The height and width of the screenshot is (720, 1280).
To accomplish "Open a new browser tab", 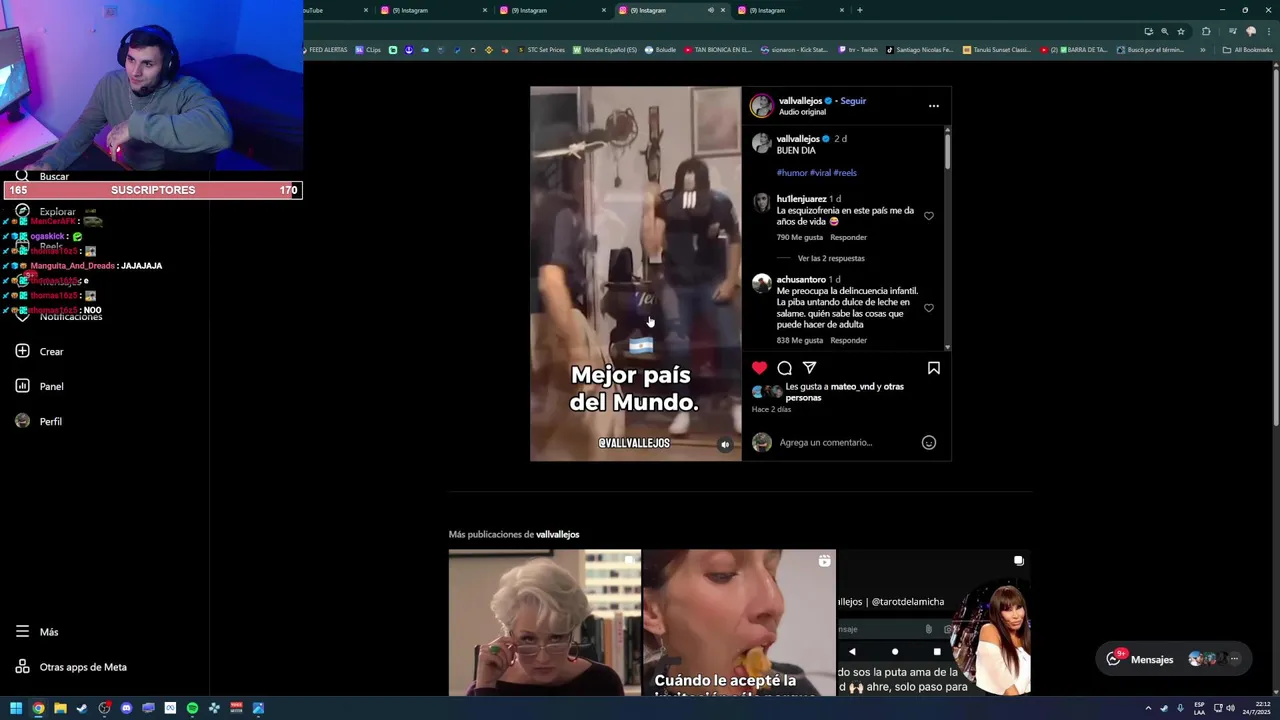I will tap(860, 10).
